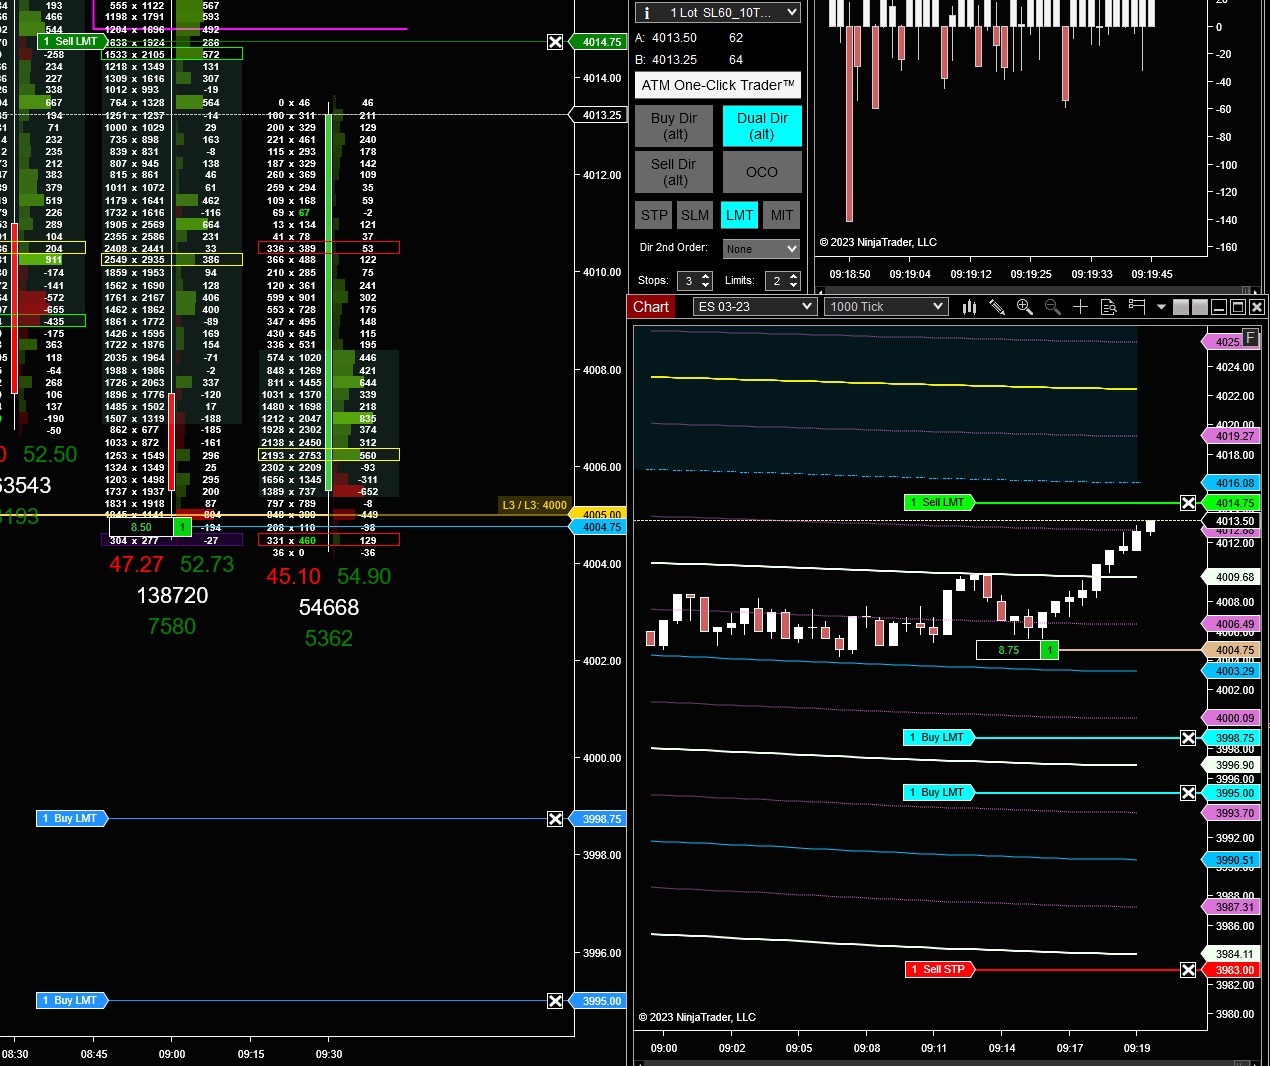
Task: Open Dir 2nd Order None dropdown
Action: click(761, 249)
